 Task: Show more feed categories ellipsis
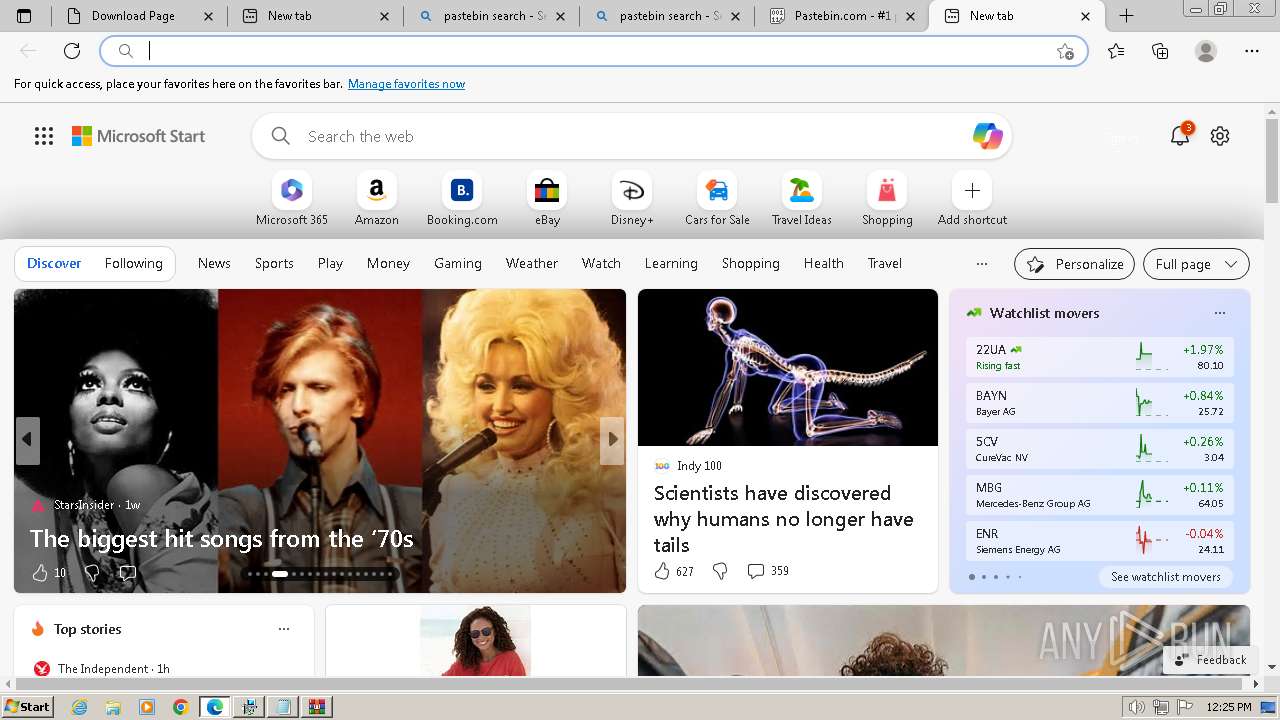(x=982, y=264)
